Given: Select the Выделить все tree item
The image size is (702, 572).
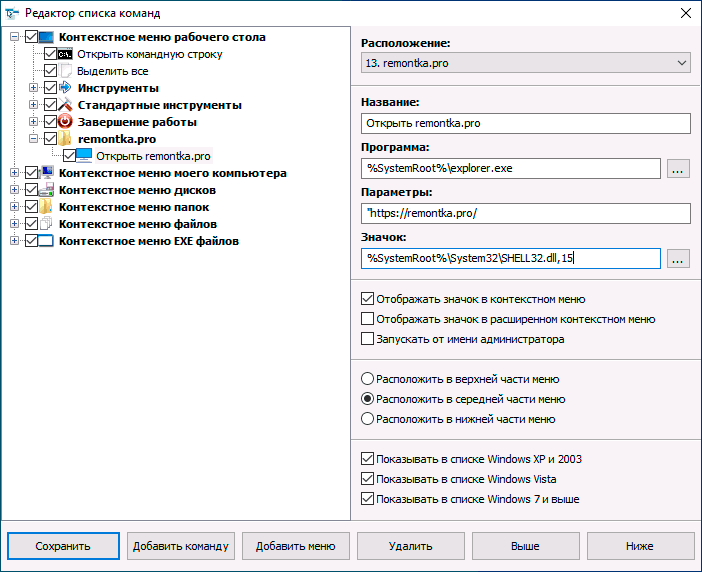Looking at the screenshot, I should pos(112,71).
